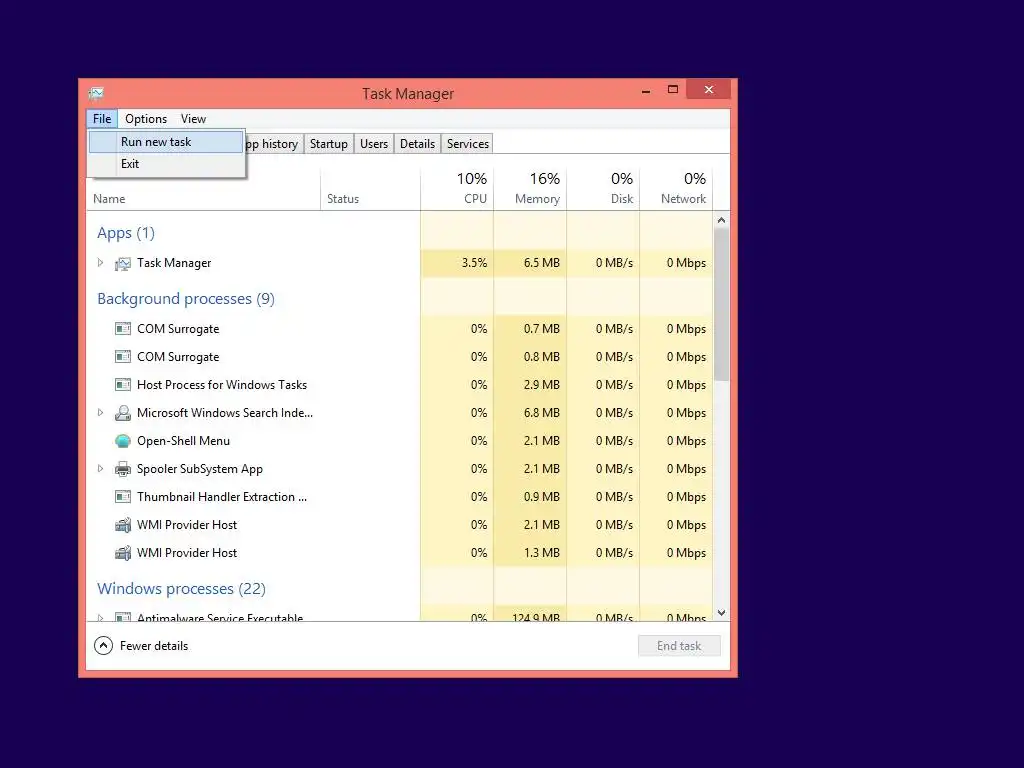Sort by the CPU column header
The image size is (1024, 768).
click(457, 189)
